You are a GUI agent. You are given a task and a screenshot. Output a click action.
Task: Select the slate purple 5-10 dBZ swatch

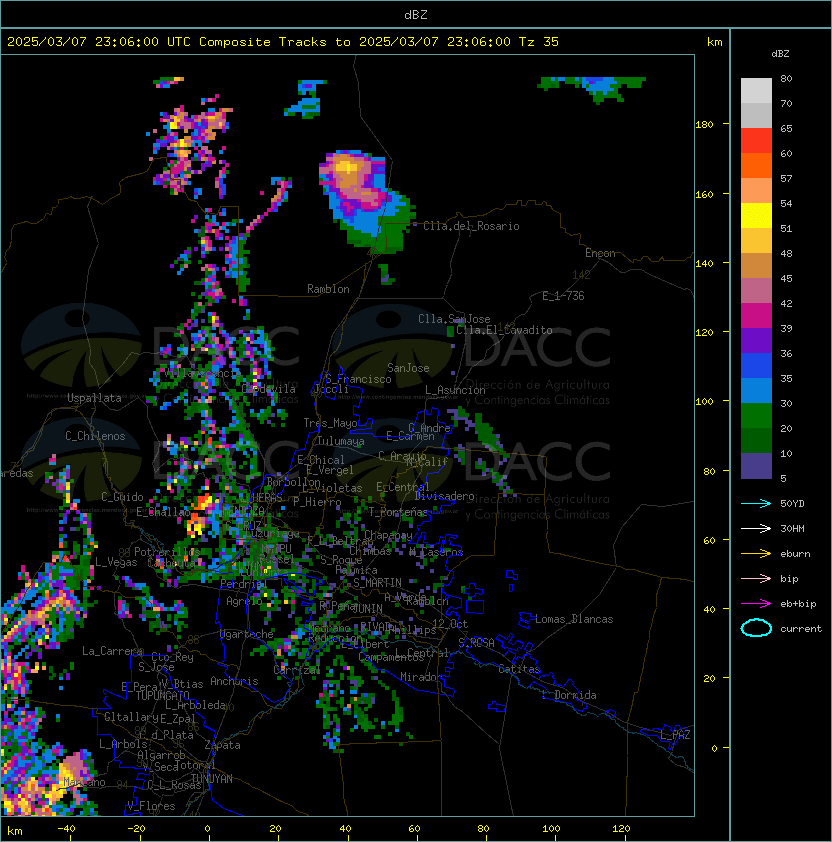point(756,466)
